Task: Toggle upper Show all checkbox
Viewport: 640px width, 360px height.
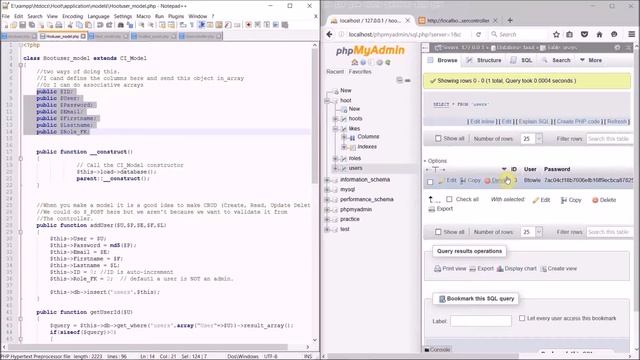Action: tap(438, 139)
